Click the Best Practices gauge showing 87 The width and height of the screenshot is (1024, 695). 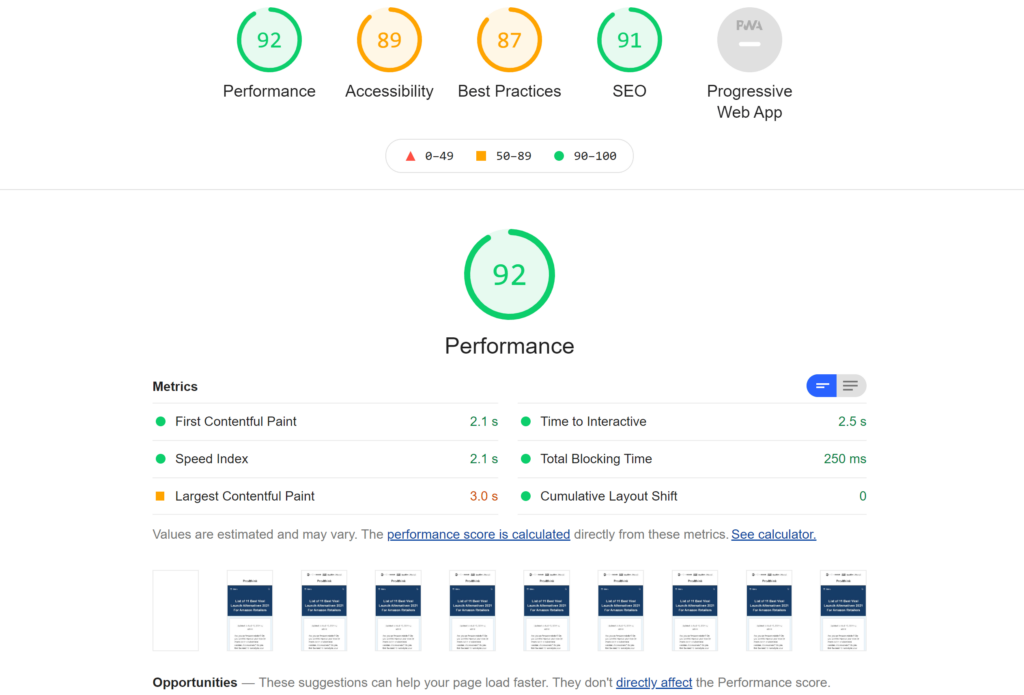tap(509, 40)
